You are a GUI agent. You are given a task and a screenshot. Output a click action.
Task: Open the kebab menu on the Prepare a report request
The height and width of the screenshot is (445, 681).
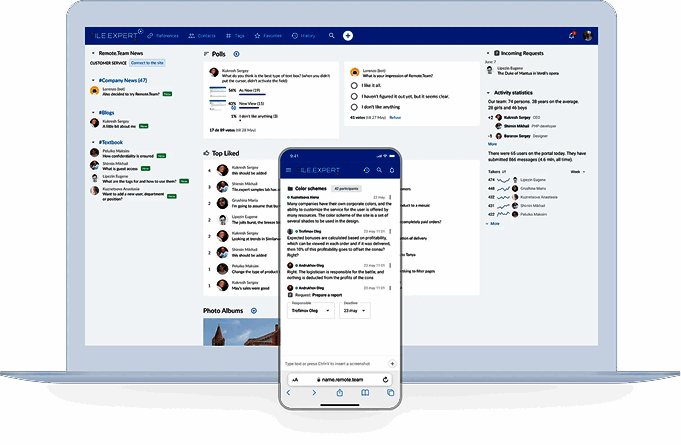point(390,288)
